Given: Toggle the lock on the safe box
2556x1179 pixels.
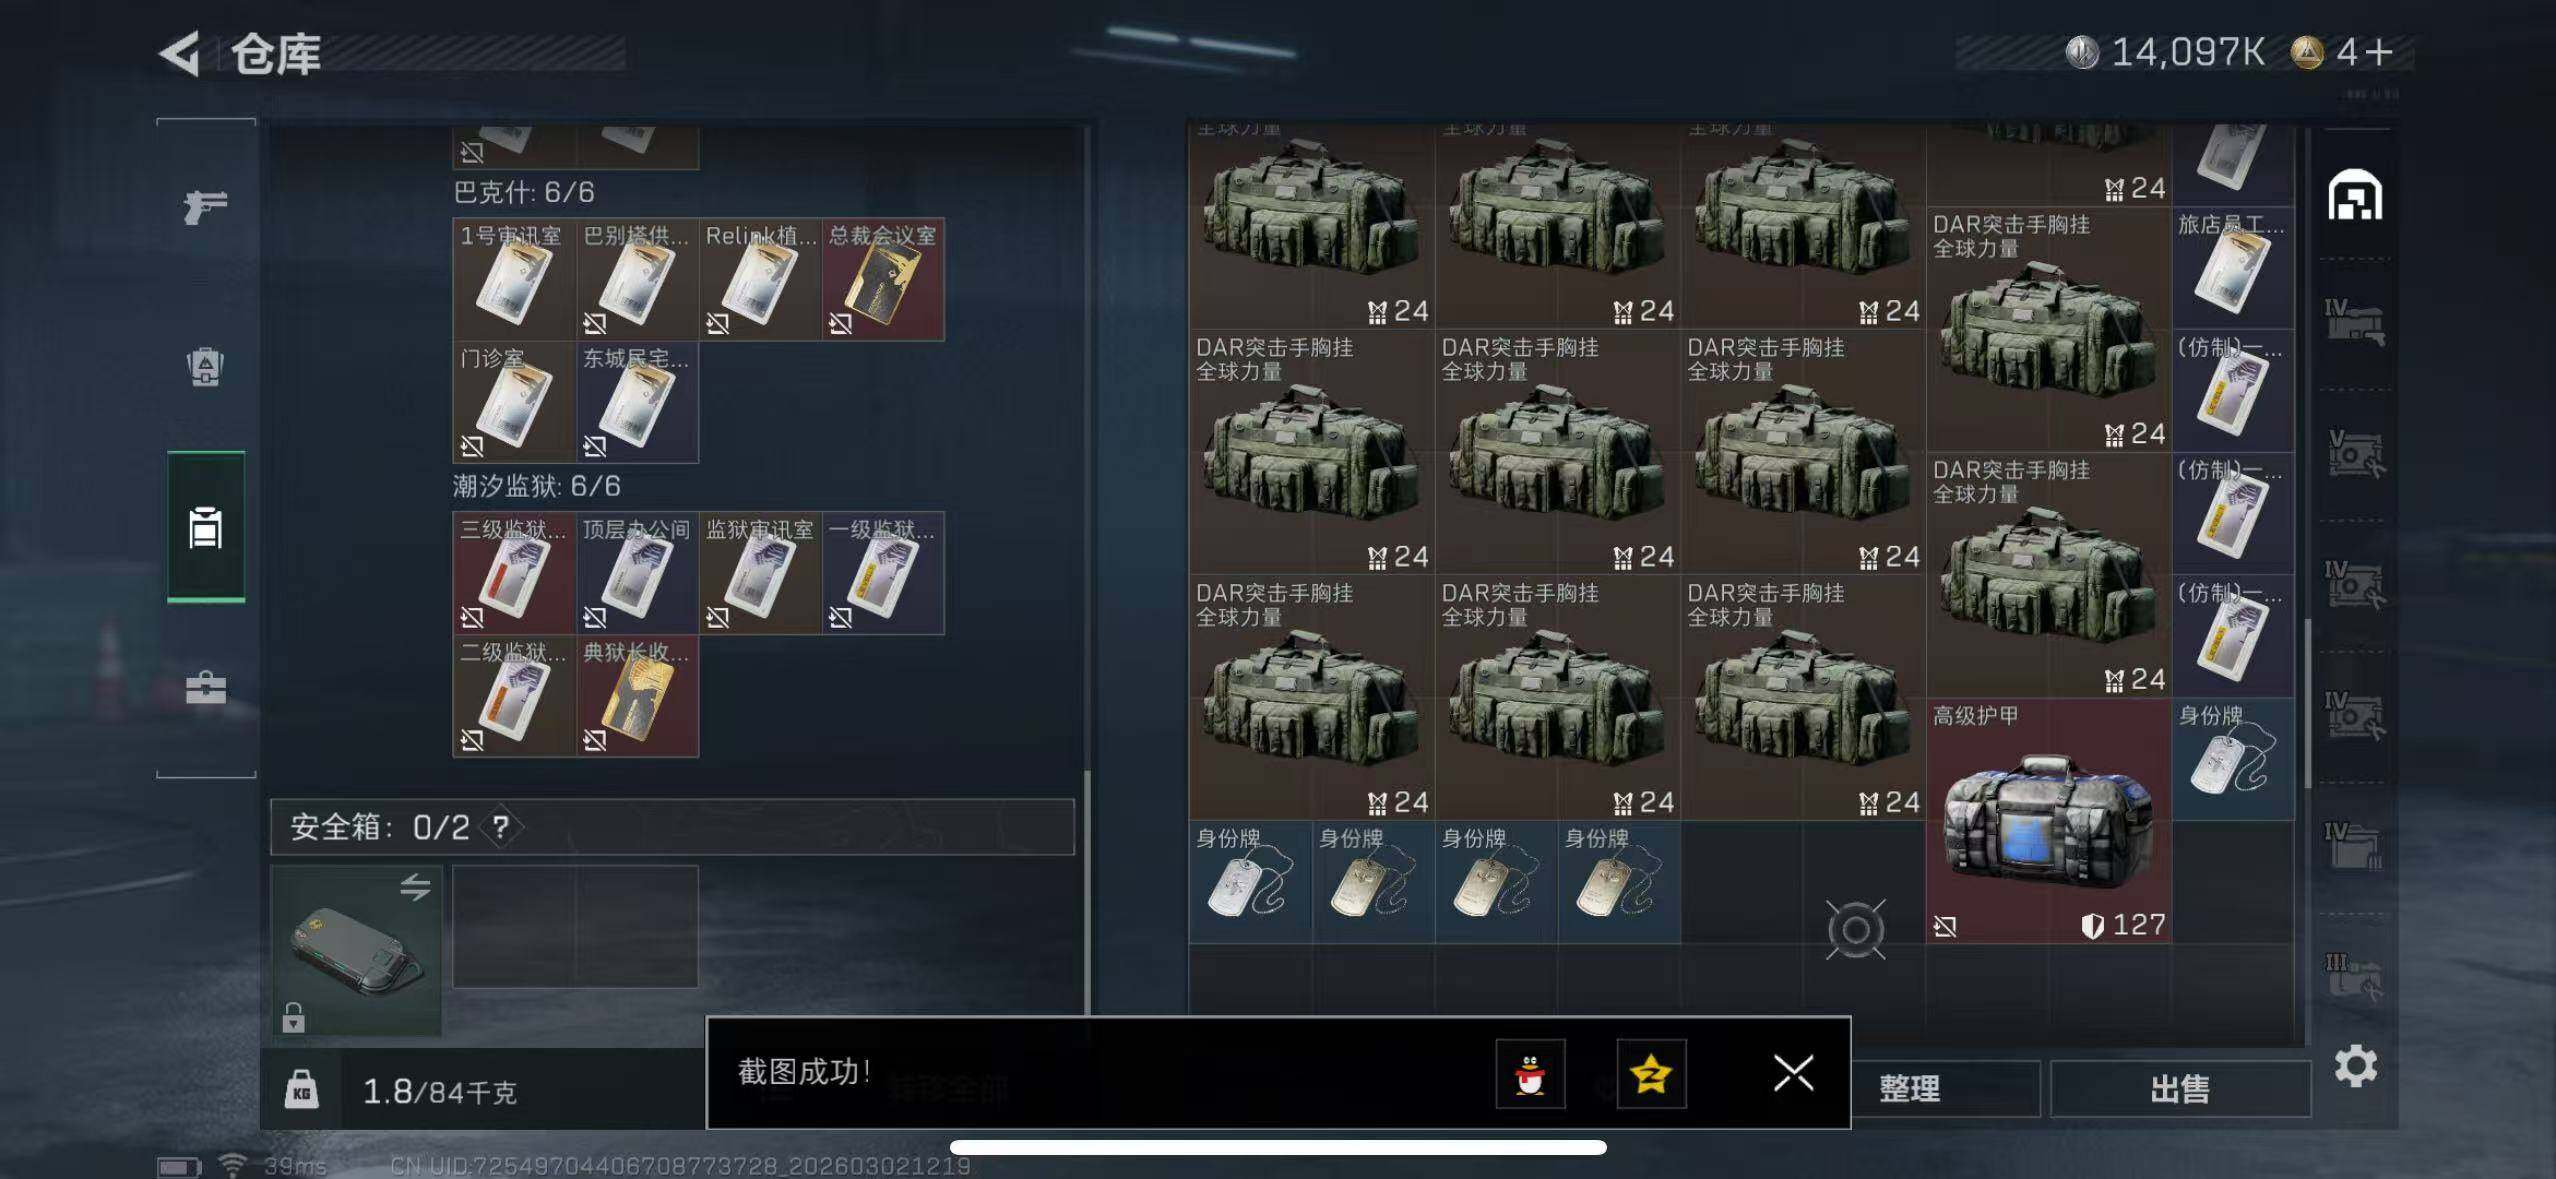Looking at the screenshot, I should pyautogui.click(x=293, y=1017).
